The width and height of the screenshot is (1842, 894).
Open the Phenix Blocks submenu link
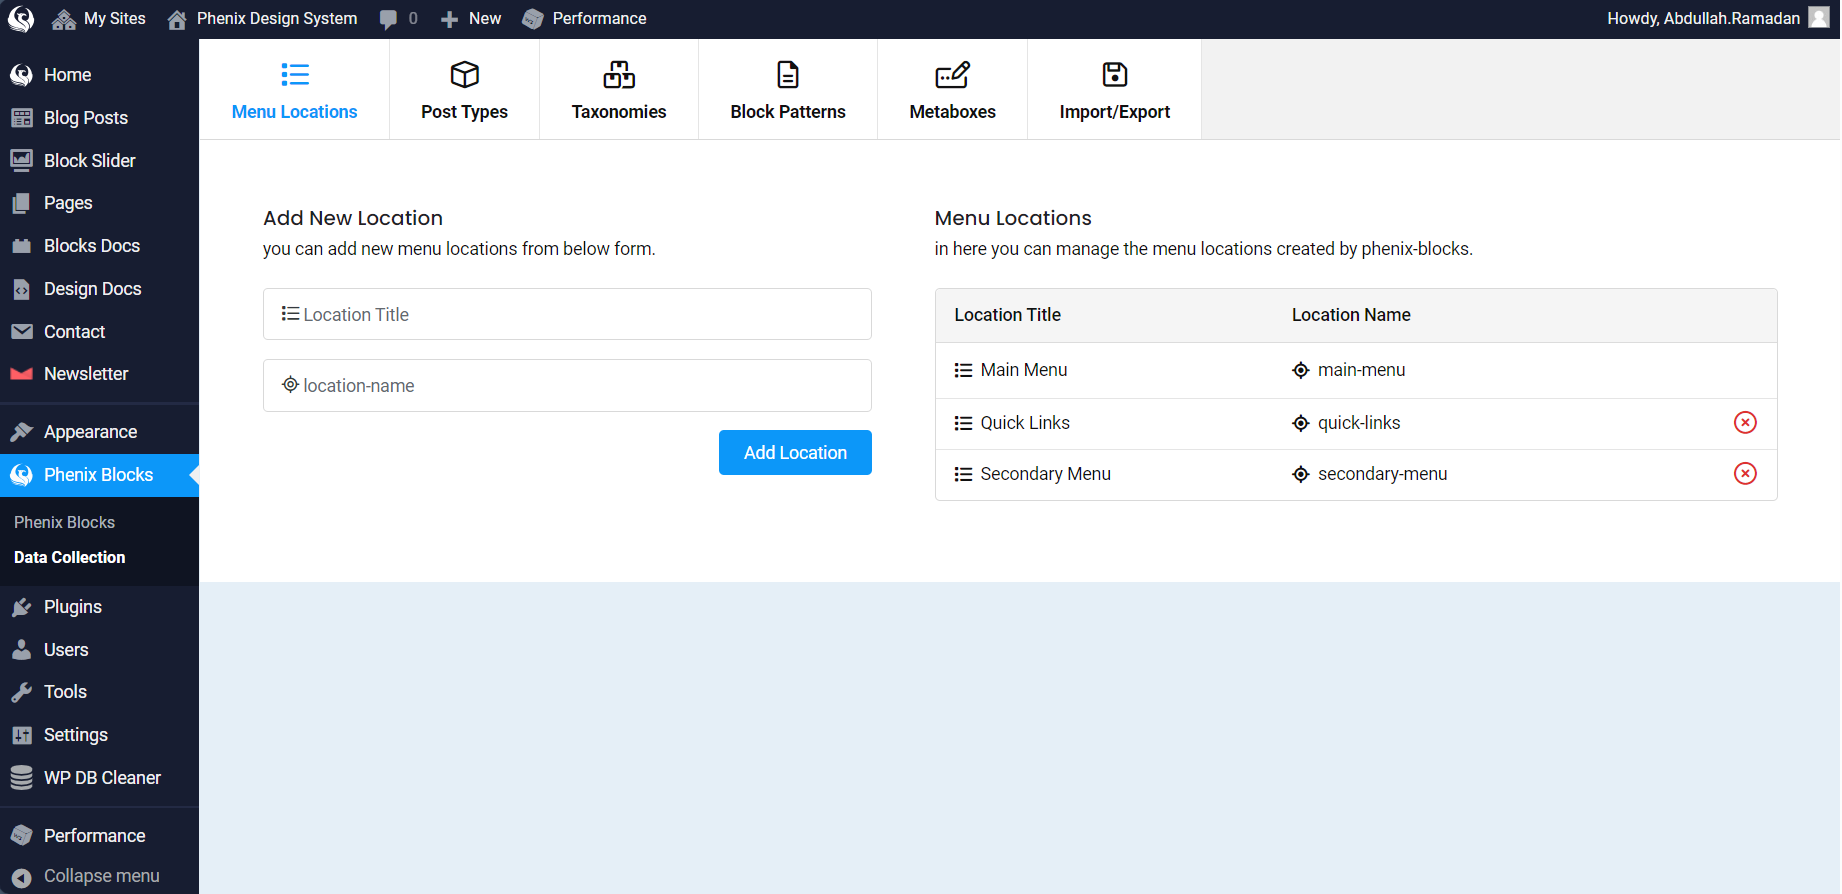point(64,522)
